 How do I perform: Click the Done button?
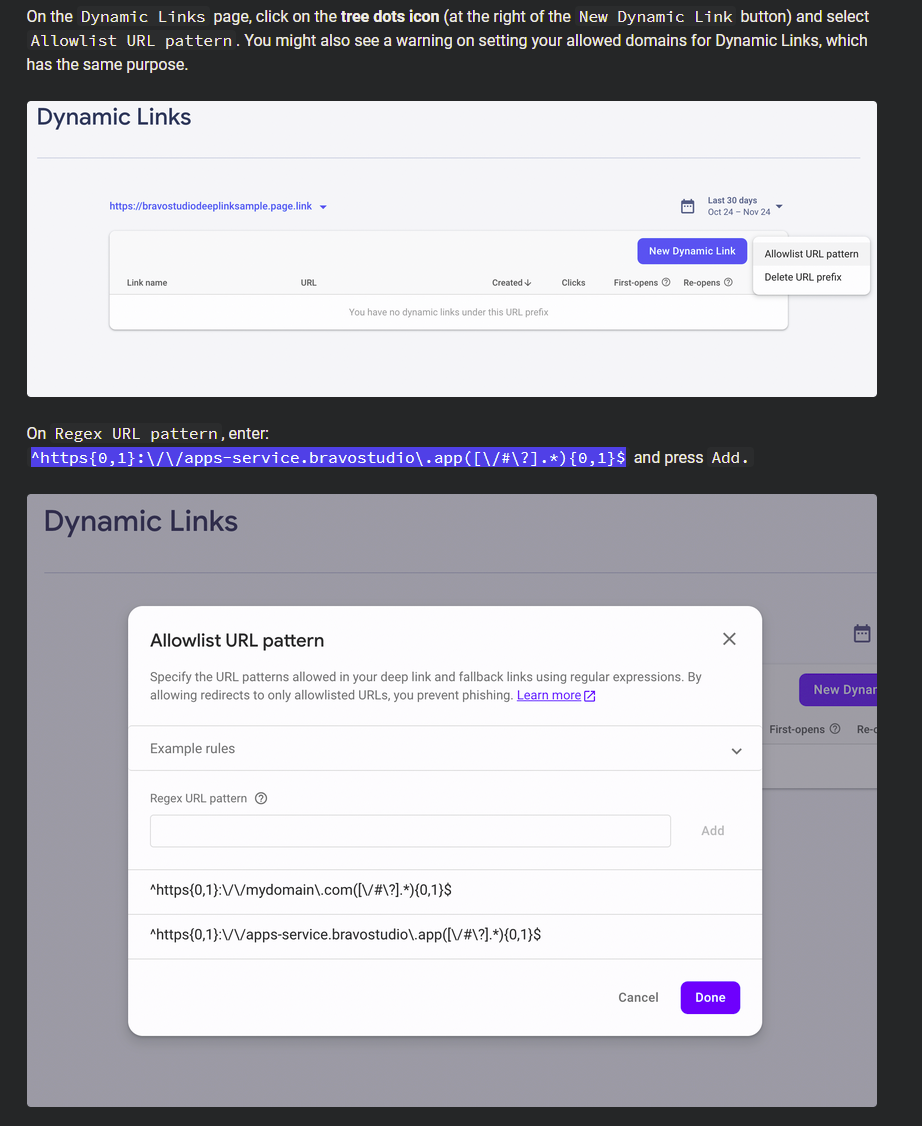pyautogui.click(x=710, y=997)
